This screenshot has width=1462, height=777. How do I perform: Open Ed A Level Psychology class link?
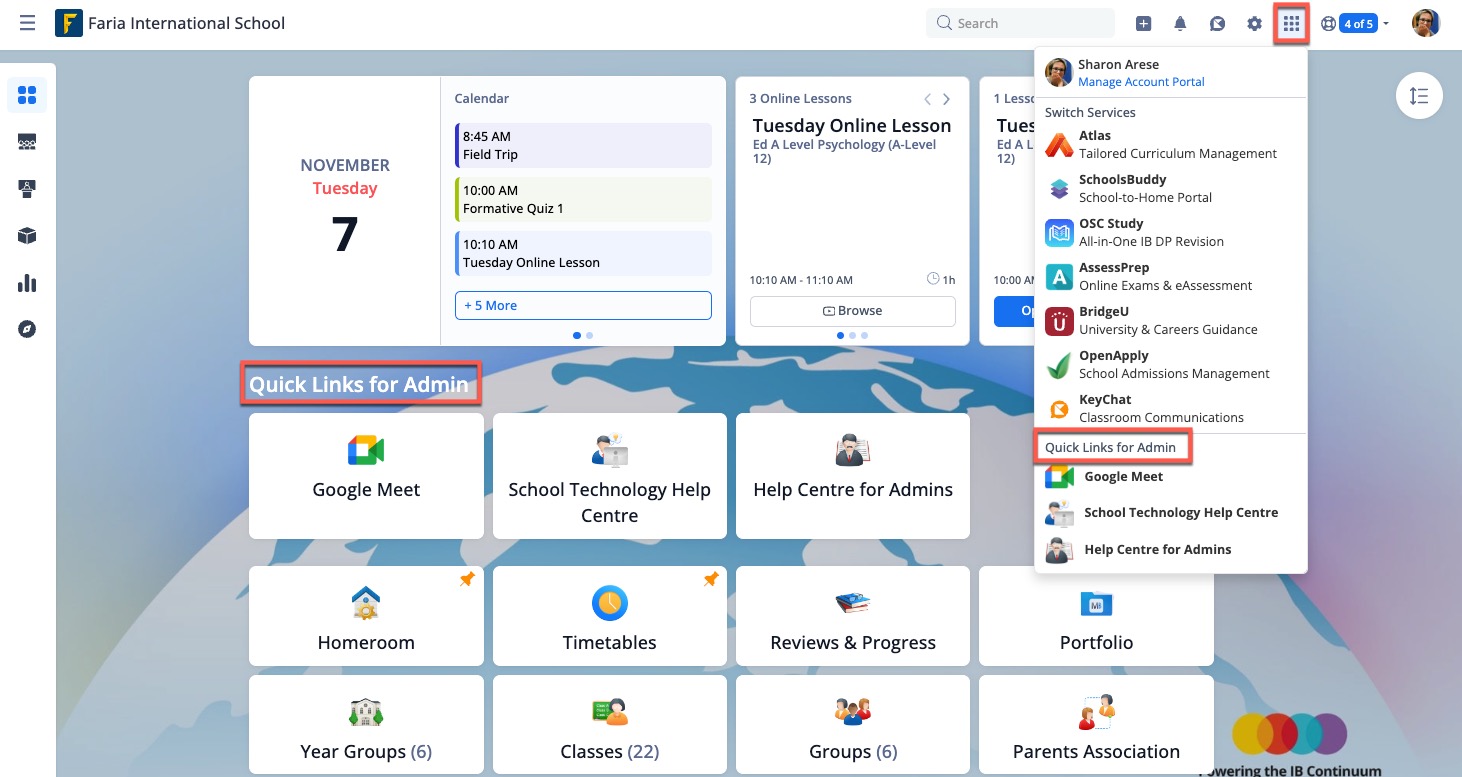pyautogui.click(x=844, y=152)
